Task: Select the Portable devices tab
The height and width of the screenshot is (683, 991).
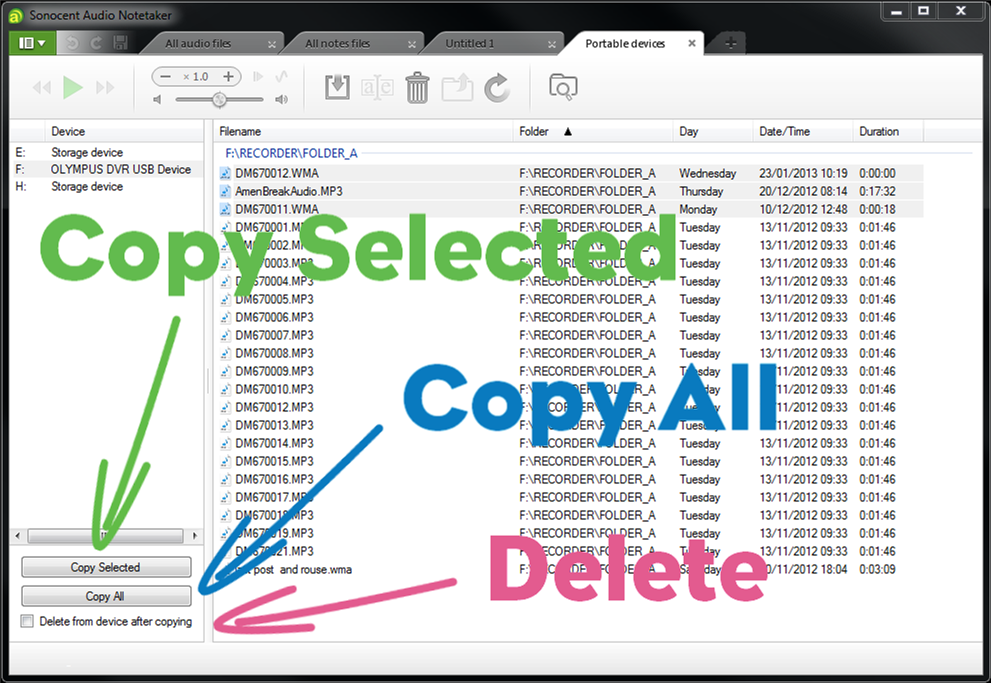Action: pos(624,44)
